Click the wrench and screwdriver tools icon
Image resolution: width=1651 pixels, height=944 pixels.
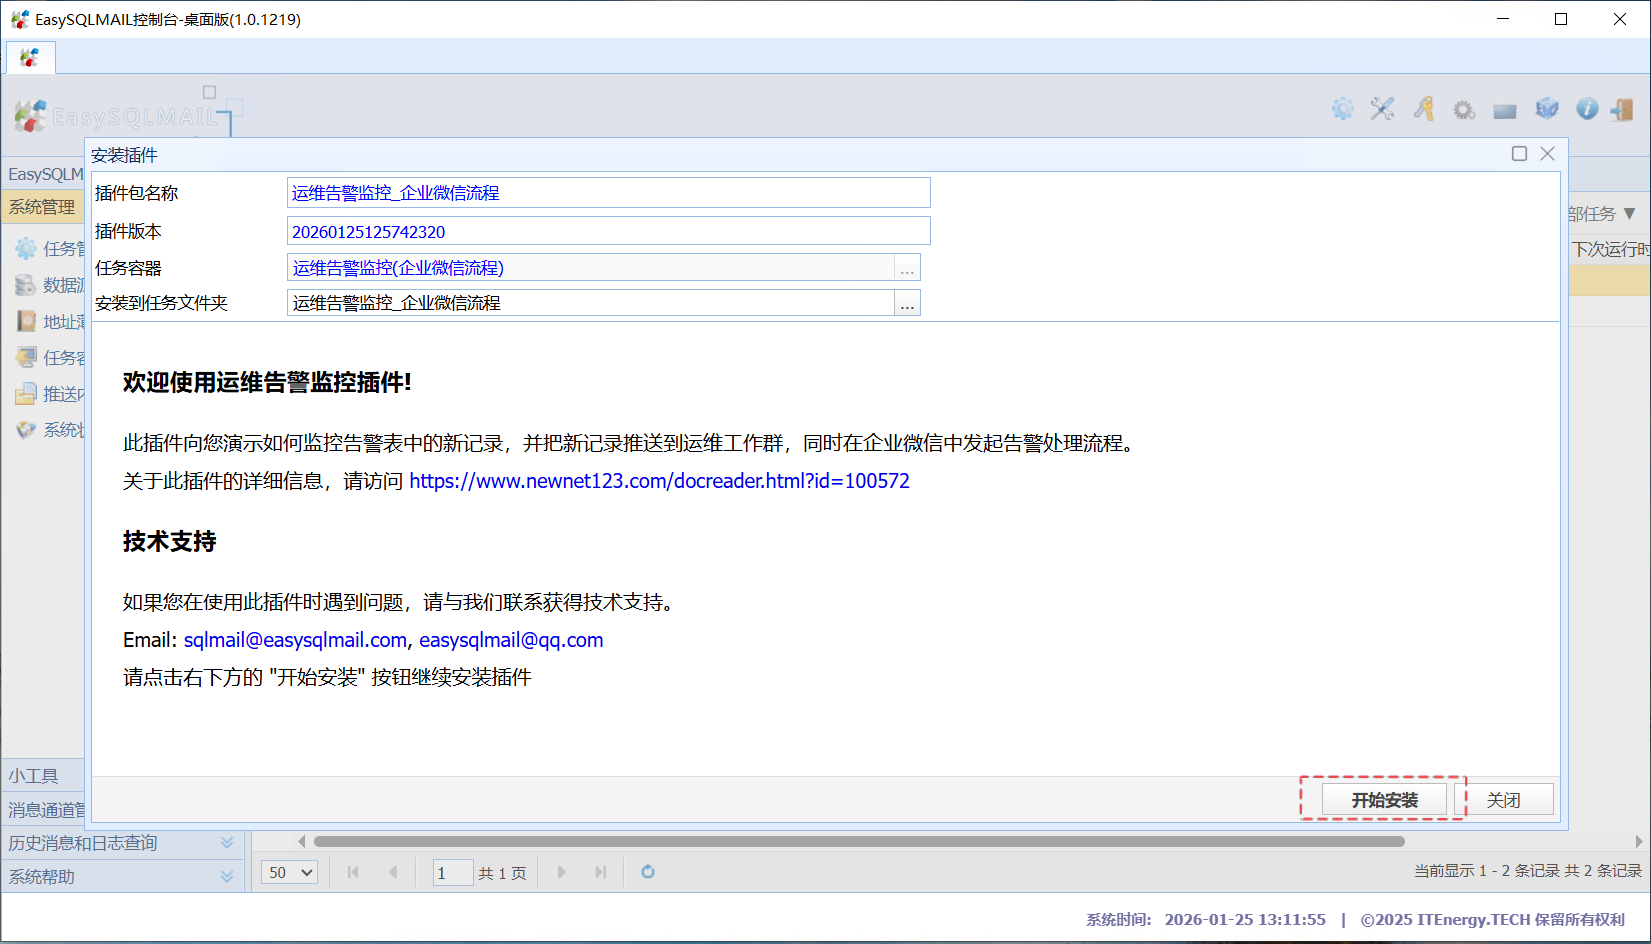[x=1382, y=109]
